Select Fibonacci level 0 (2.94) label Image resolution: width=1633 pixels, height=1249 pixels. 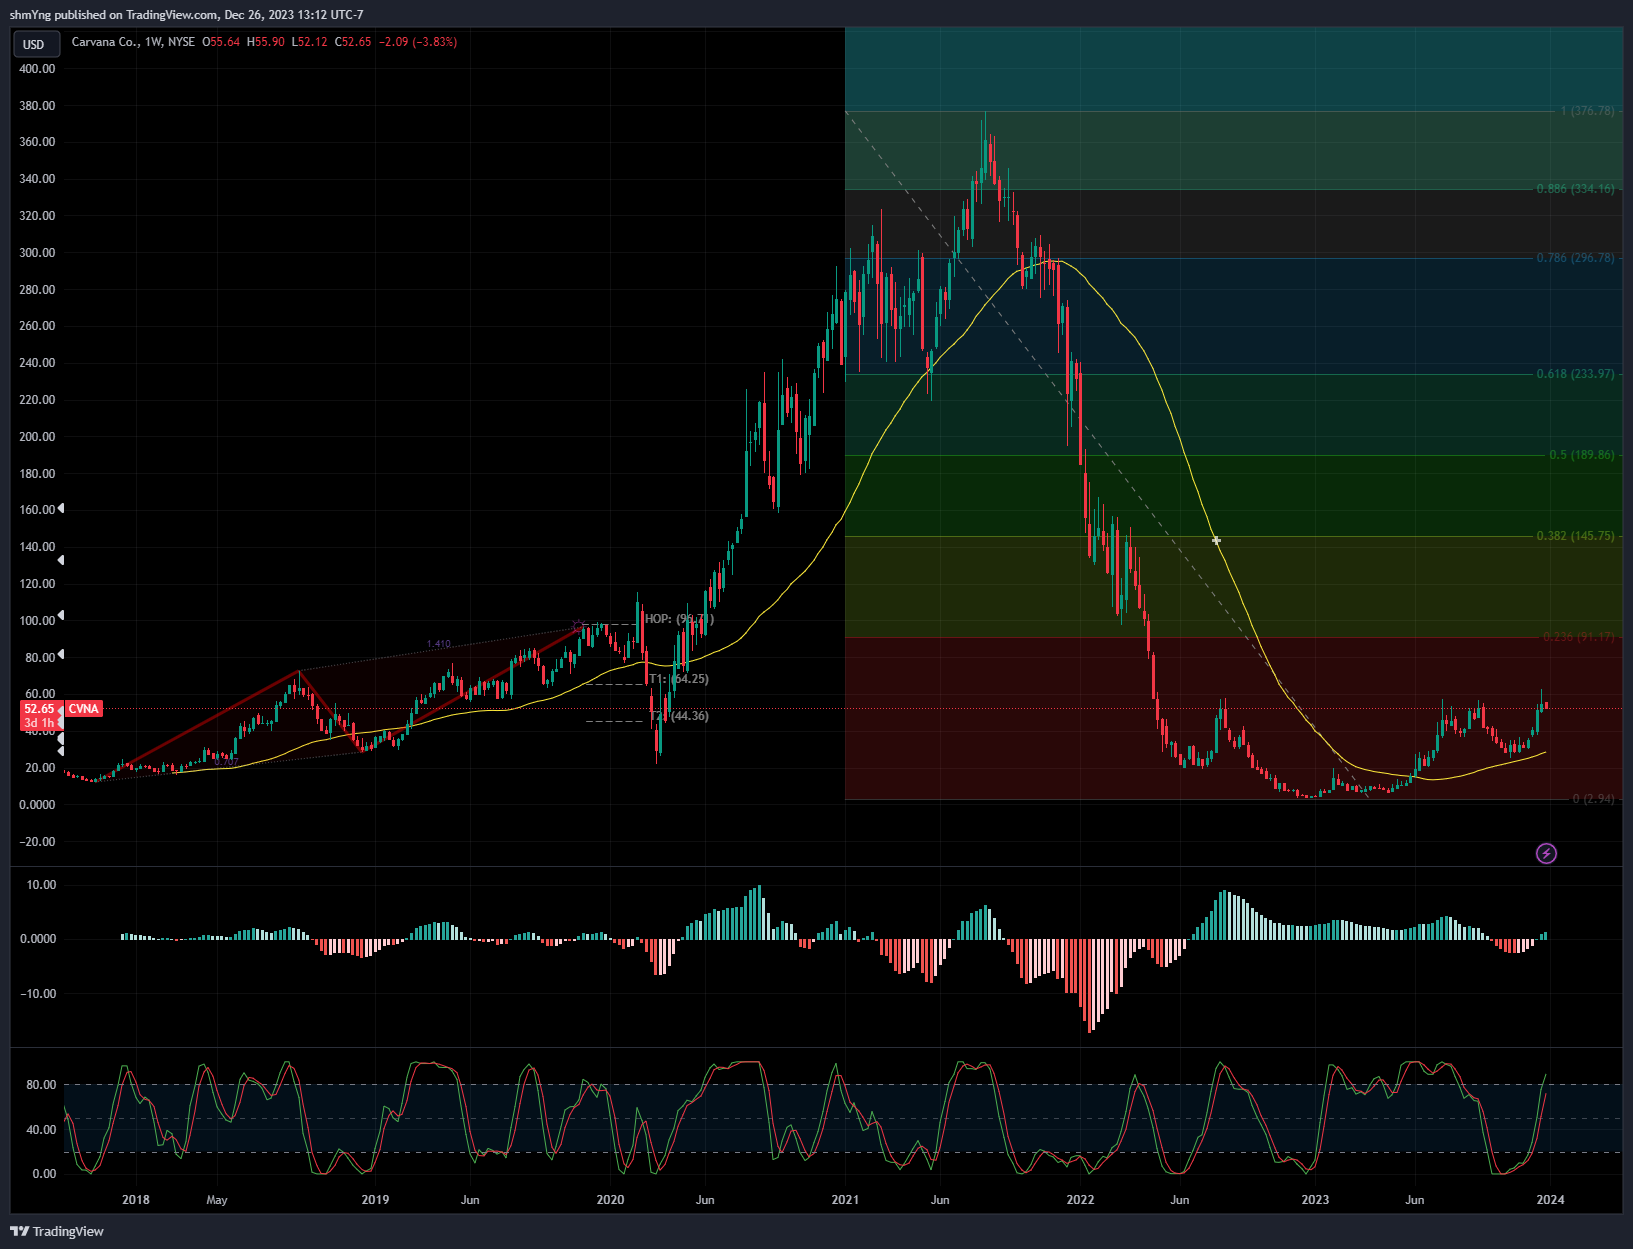(1593, 799)
